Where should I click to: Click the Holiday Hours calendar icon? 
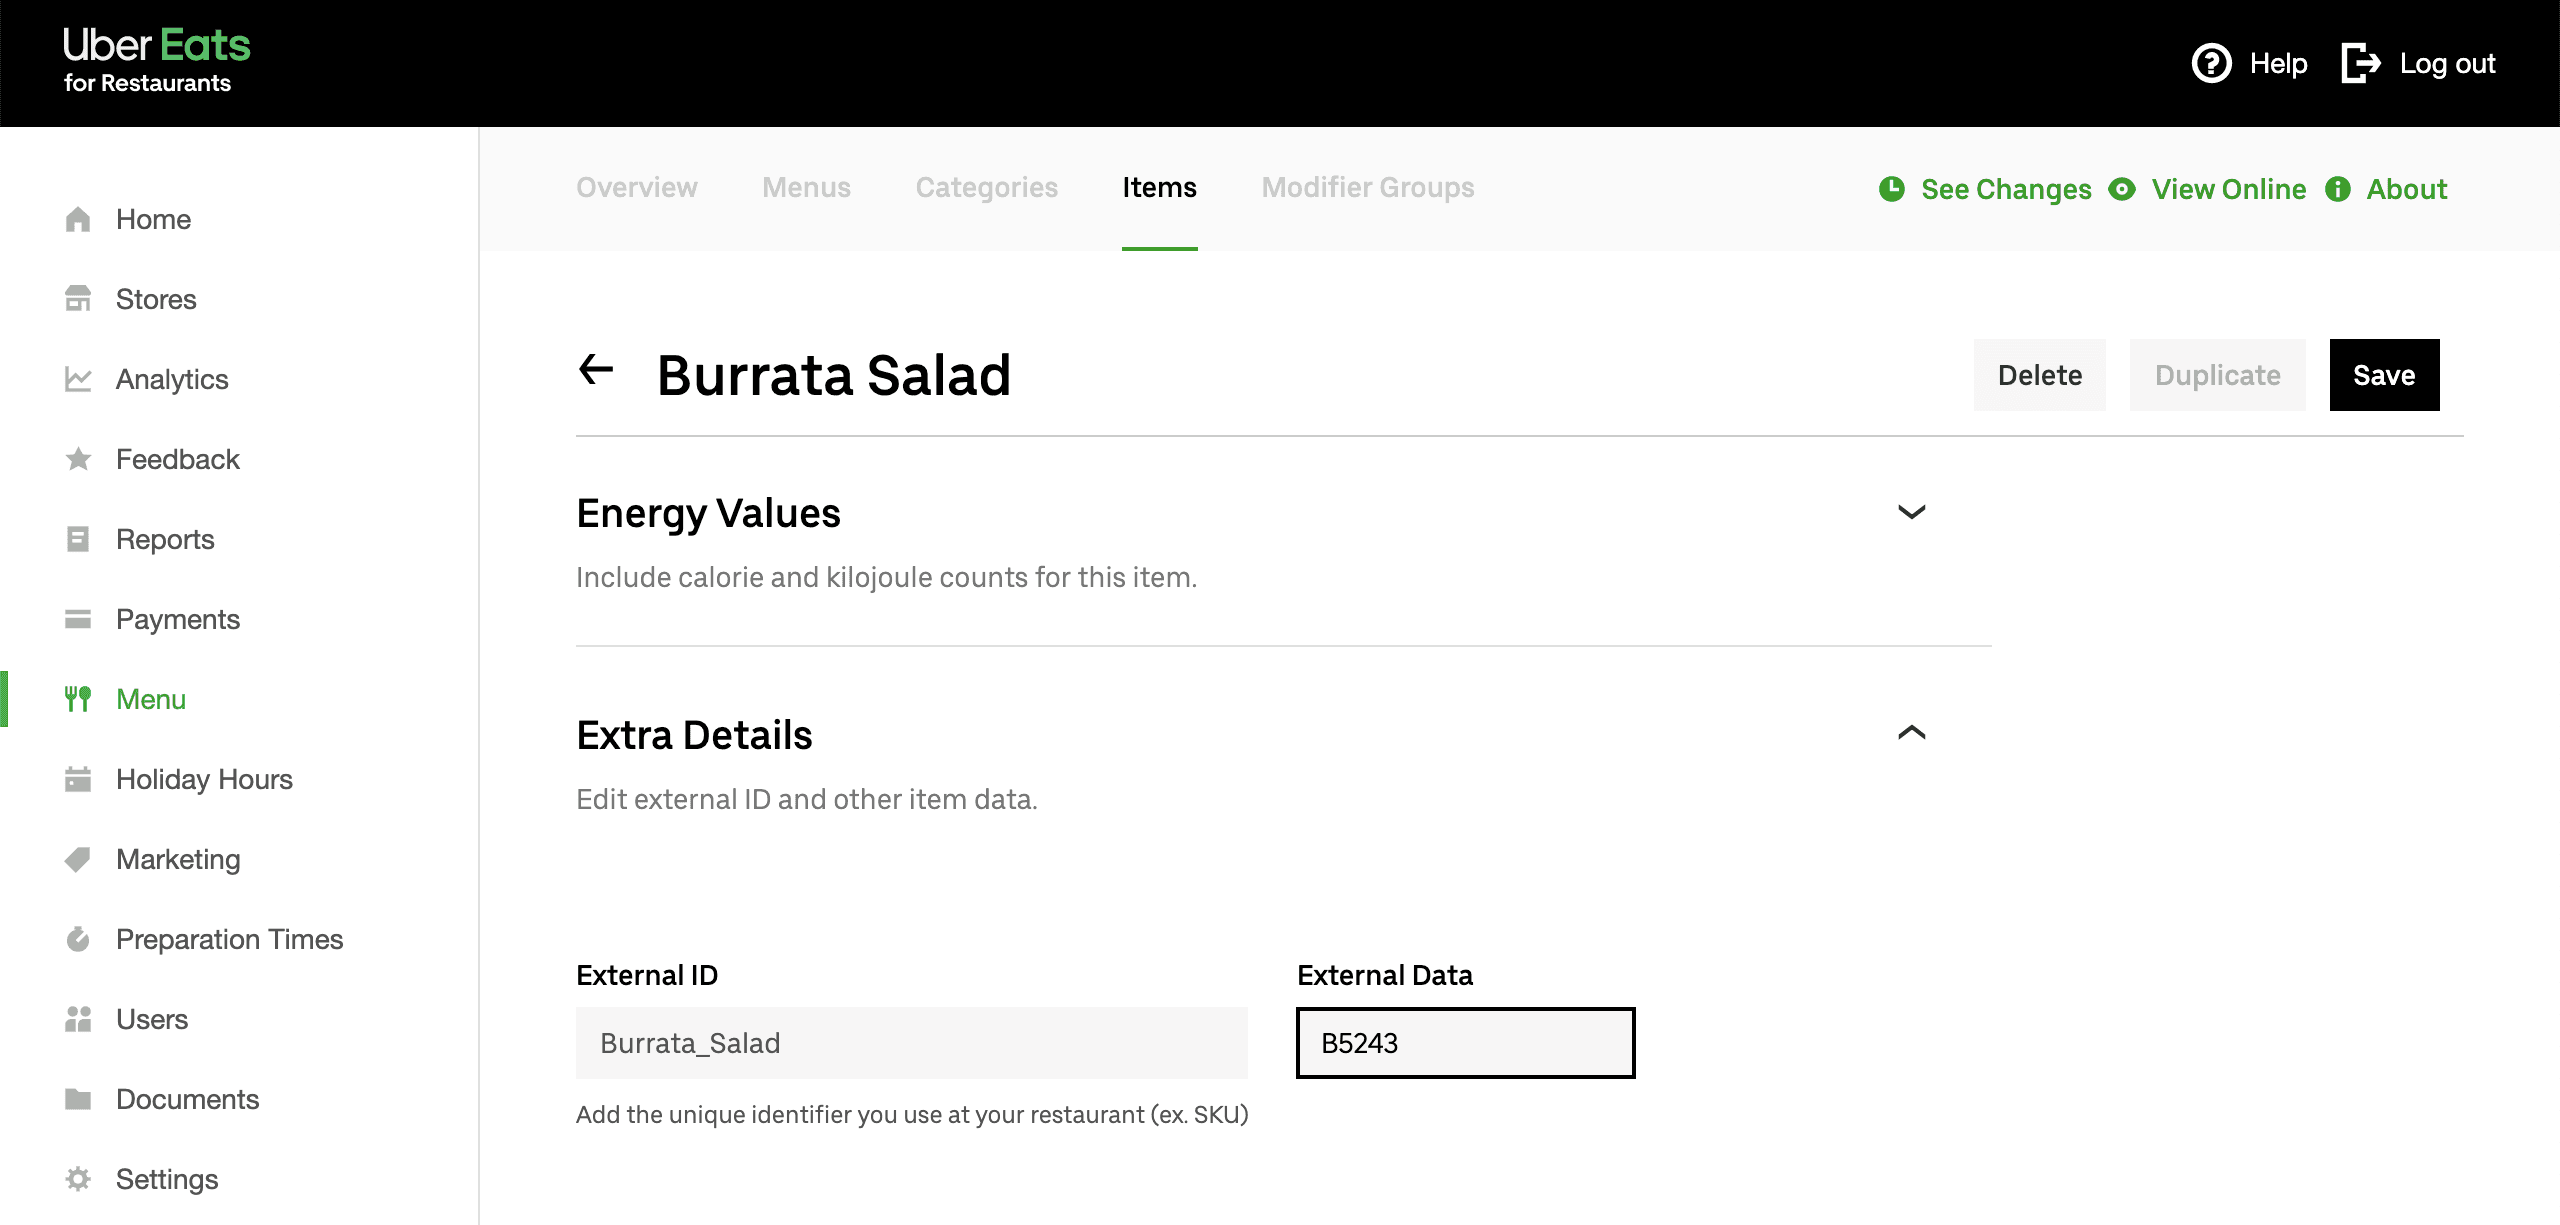(78, 779)
